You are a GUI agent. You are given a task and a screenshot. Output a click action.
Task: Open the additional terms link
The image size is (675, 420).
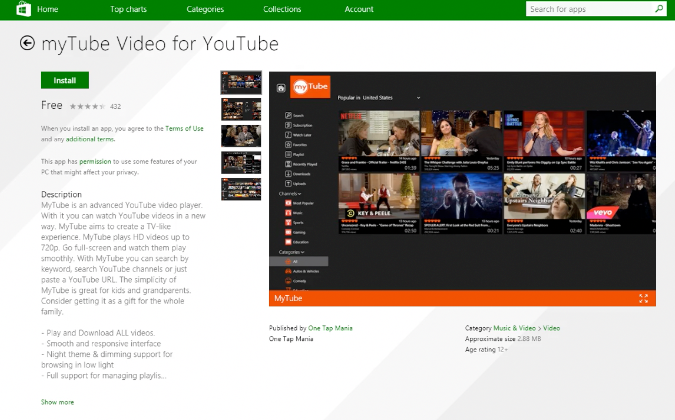coord(90,139)
